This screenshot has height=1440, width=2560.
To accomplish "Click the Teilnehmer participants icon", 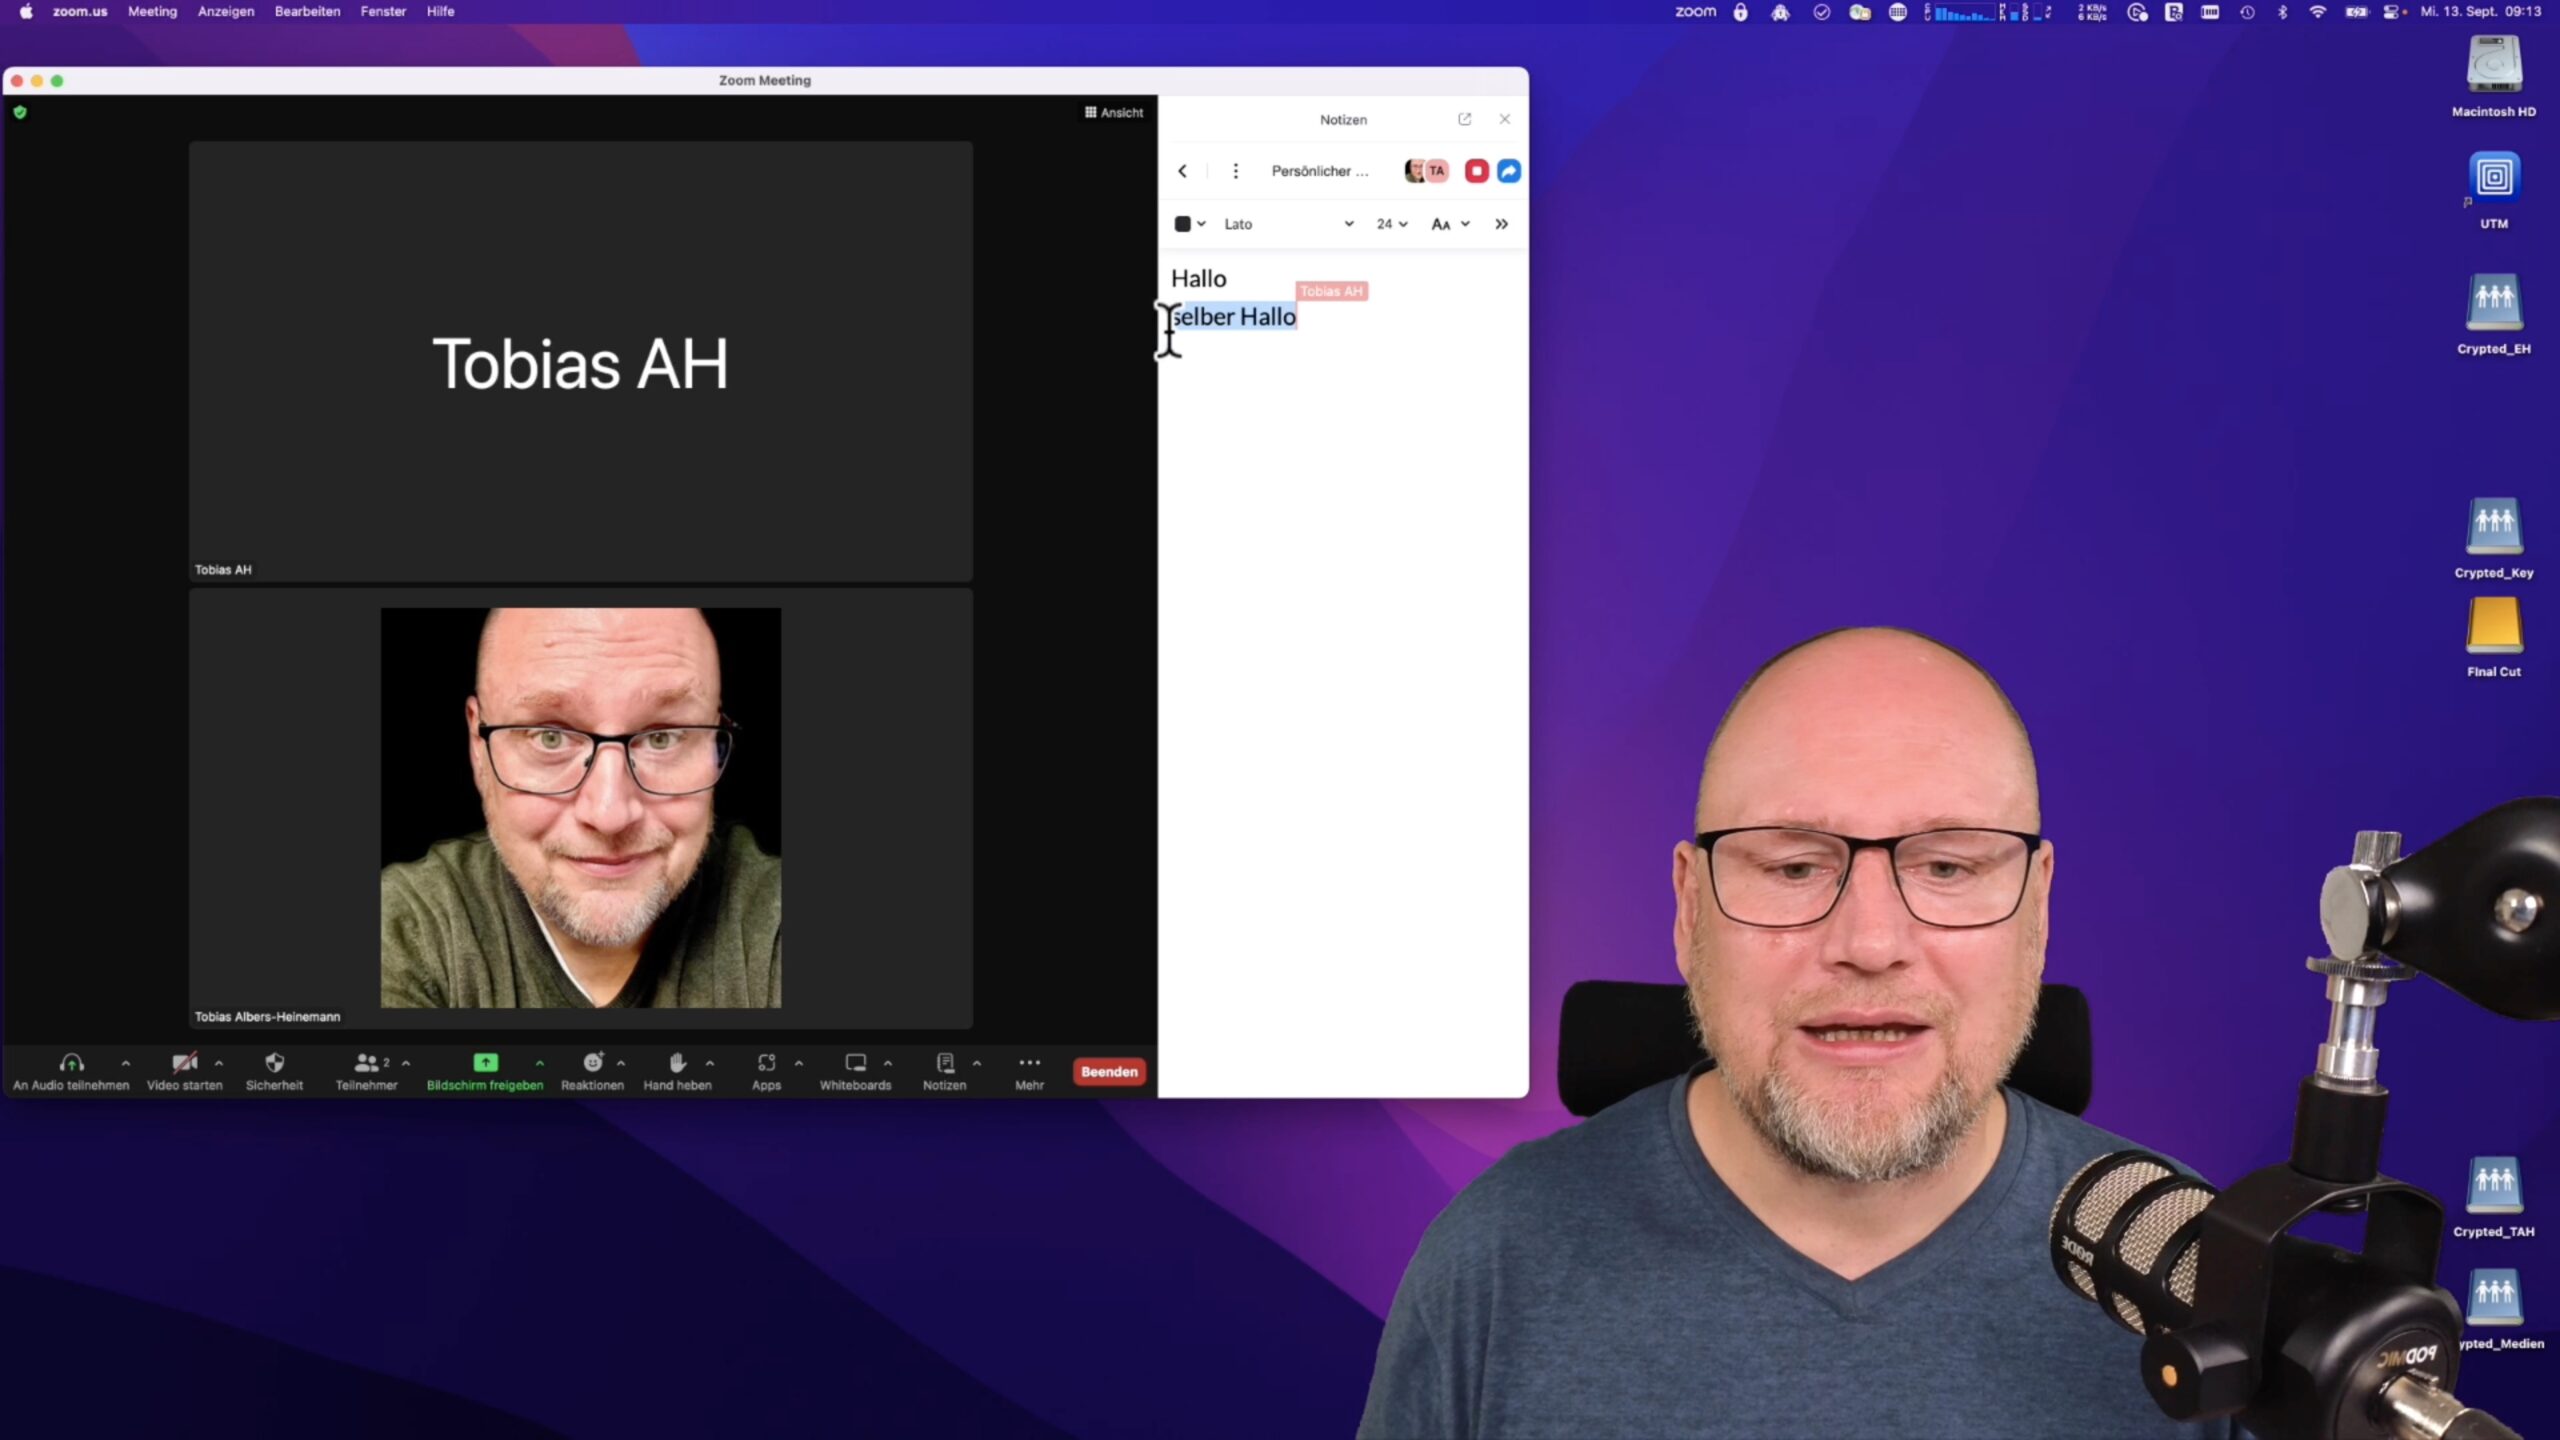I will click(x=366, y=1063).
